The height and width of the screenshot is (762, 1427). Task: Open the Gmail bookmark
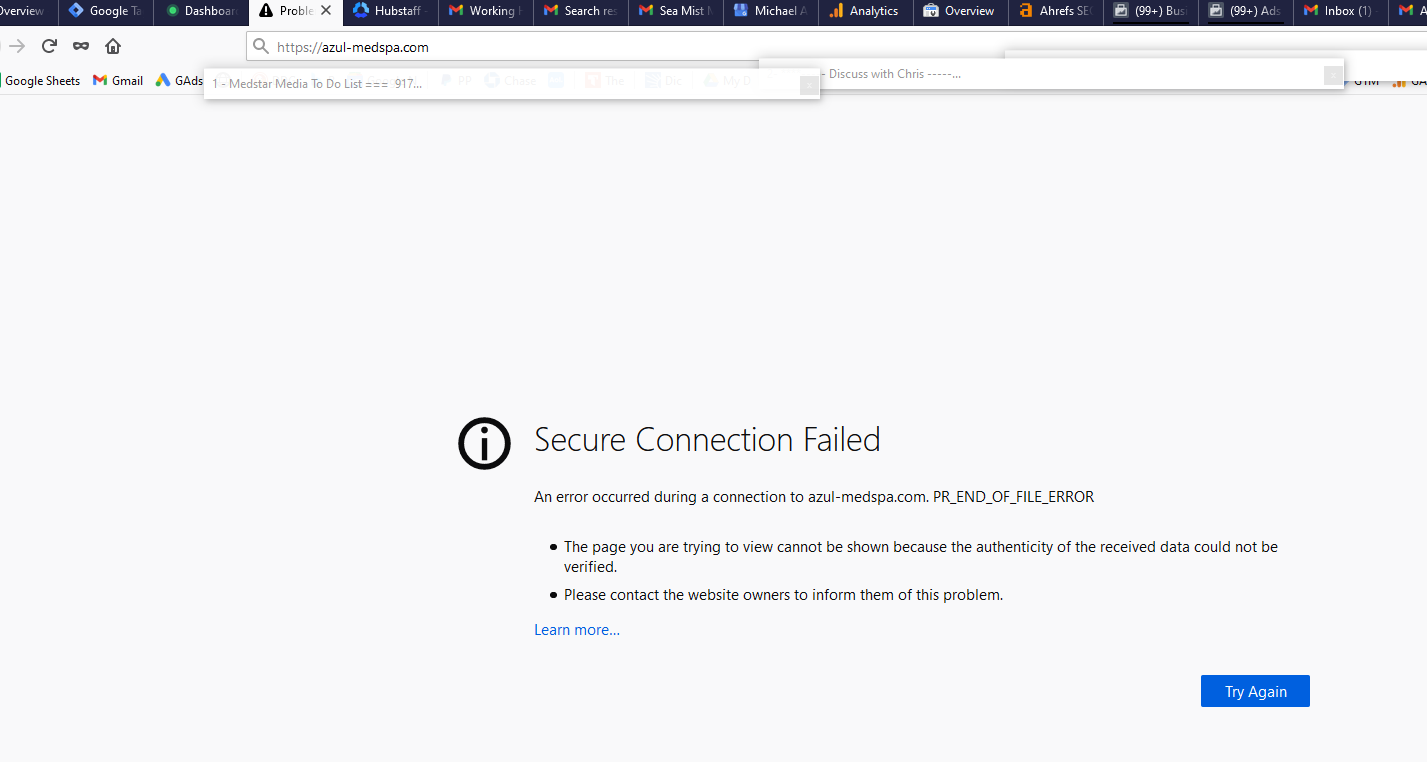[x=118, y=81]
